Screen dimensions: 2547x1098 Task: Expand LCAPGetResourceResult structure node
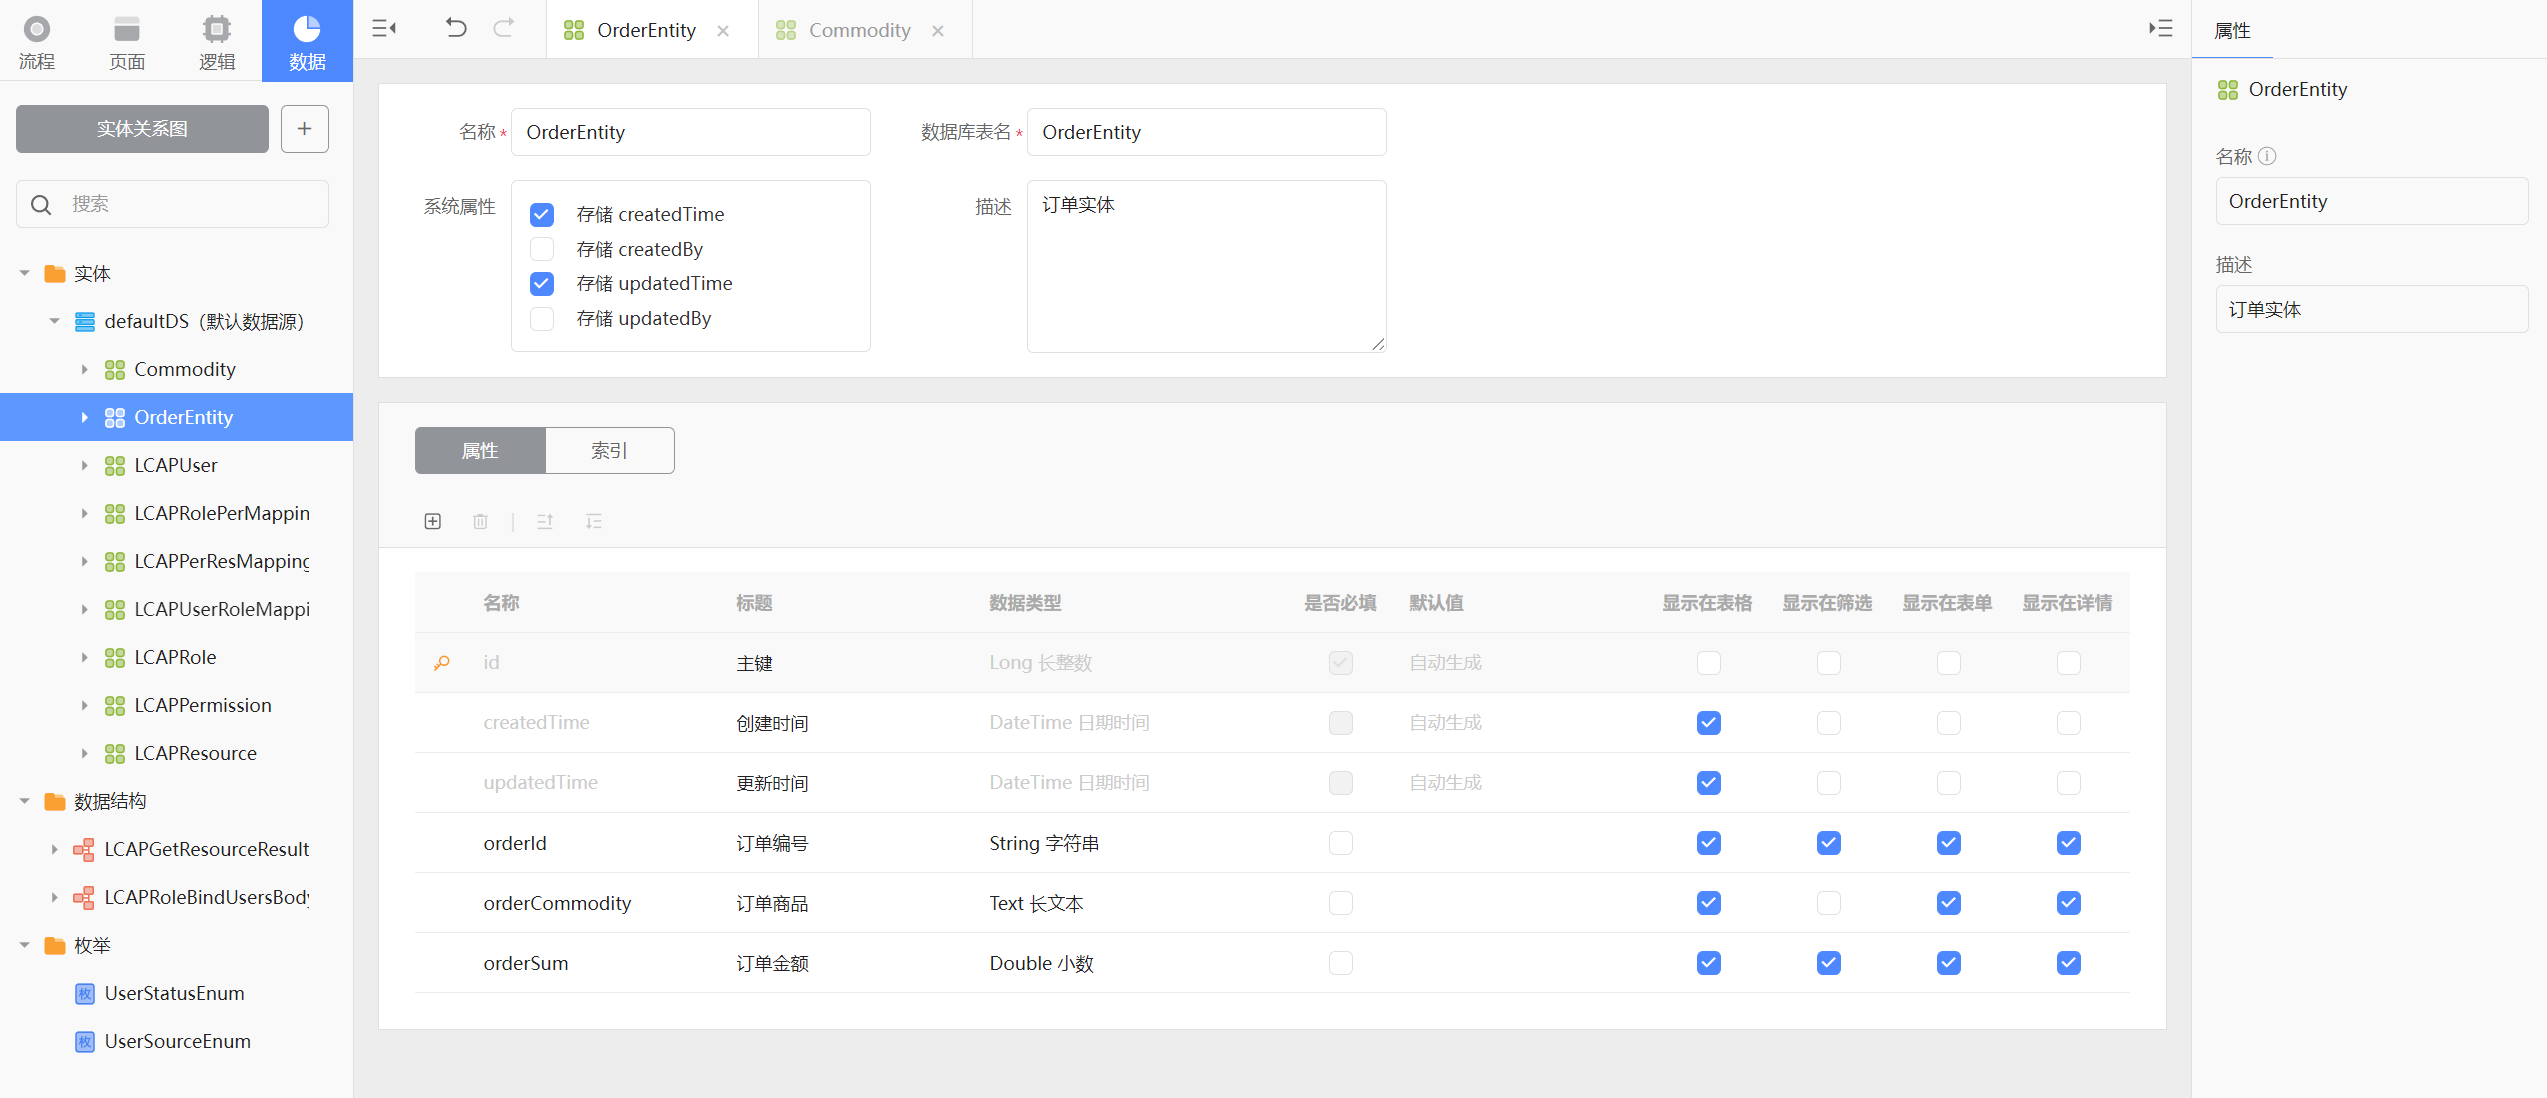(55, 850)
